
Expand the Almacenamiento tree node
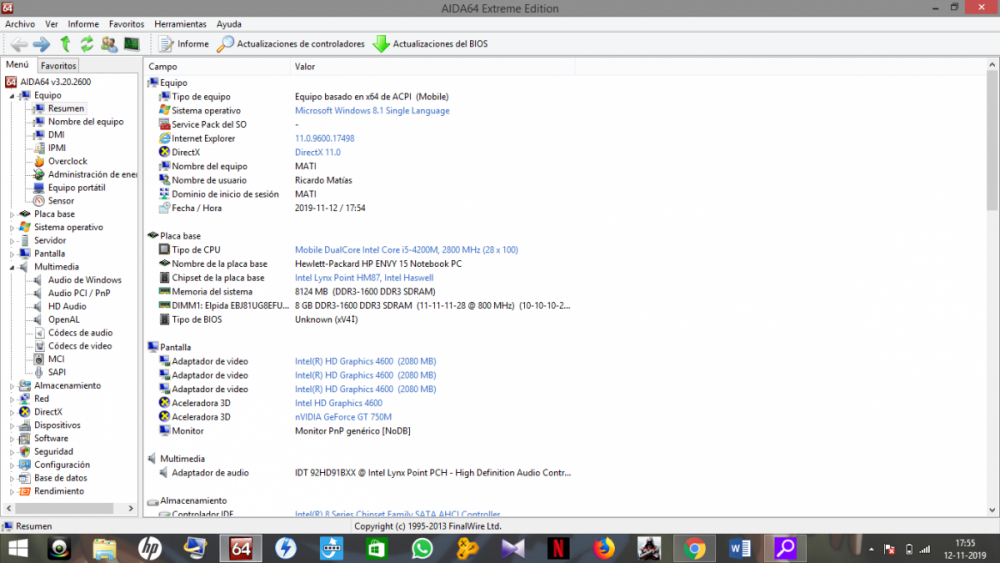(x=11, y=386)
